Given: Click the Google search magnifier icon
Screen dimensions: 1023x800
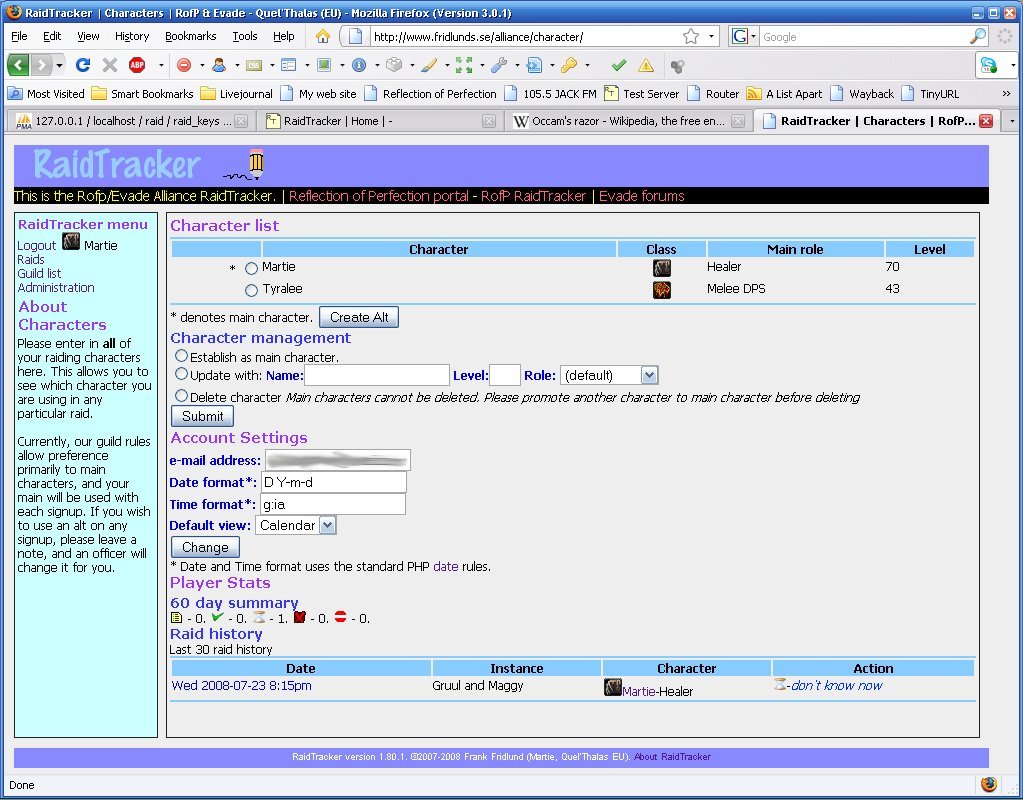Looking at the screenshot, I should (978, 36).
